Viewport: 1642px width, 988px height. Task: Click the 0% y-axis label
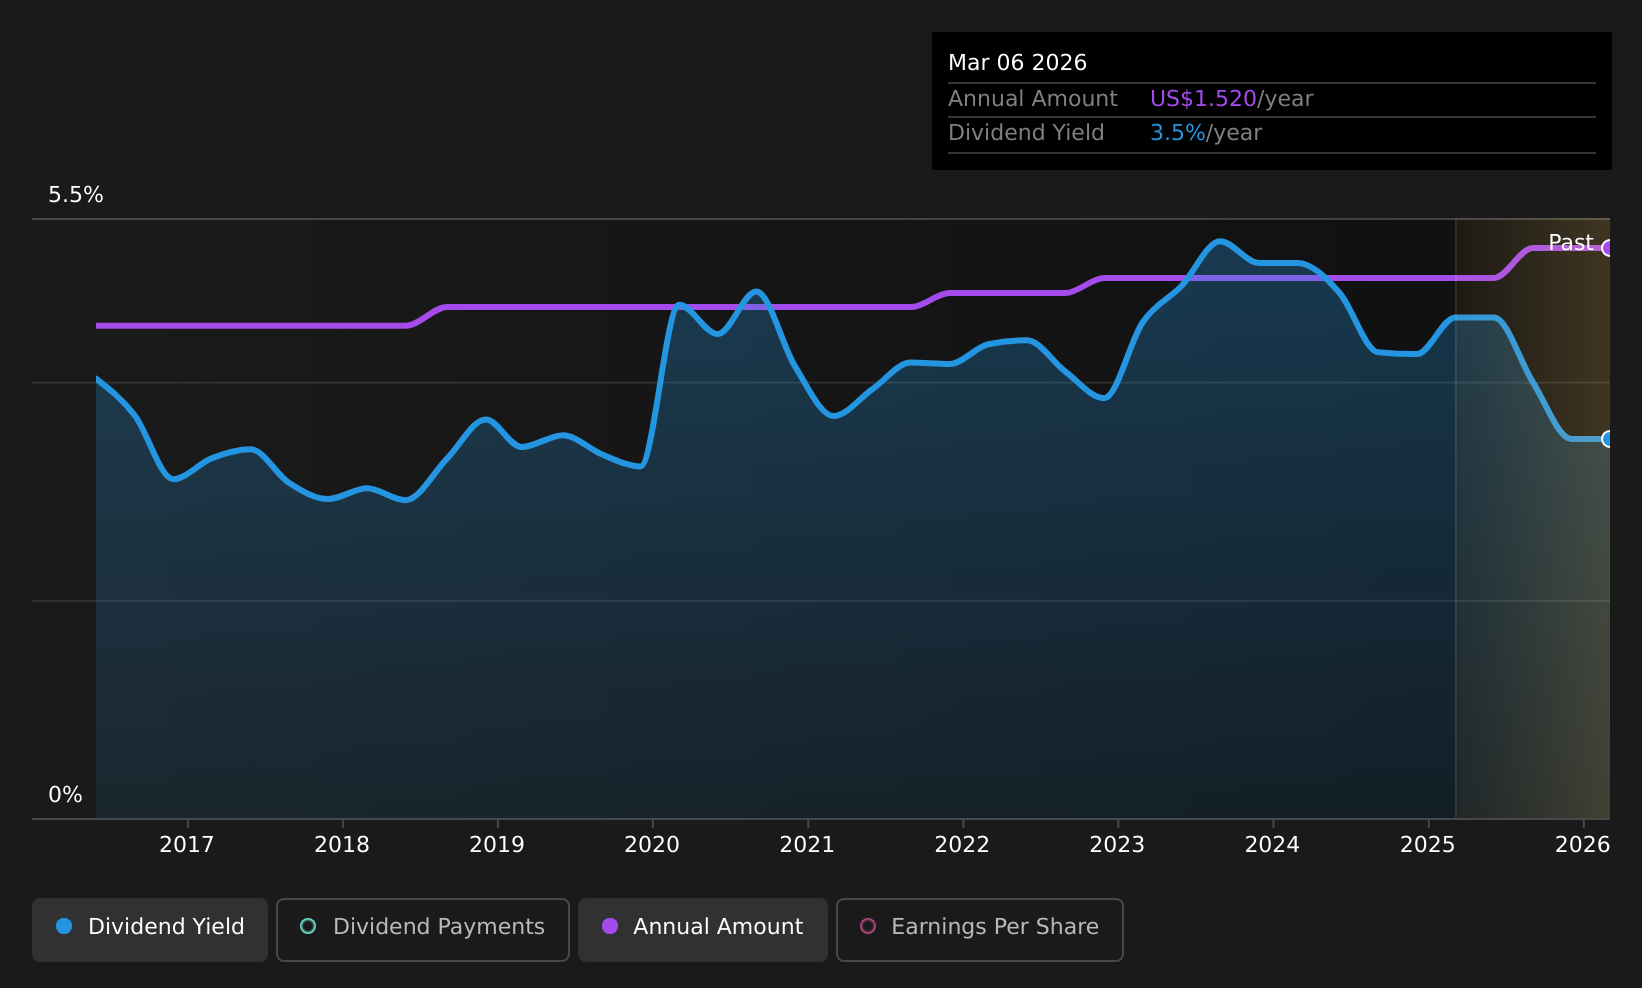click(x=65, y=795)
